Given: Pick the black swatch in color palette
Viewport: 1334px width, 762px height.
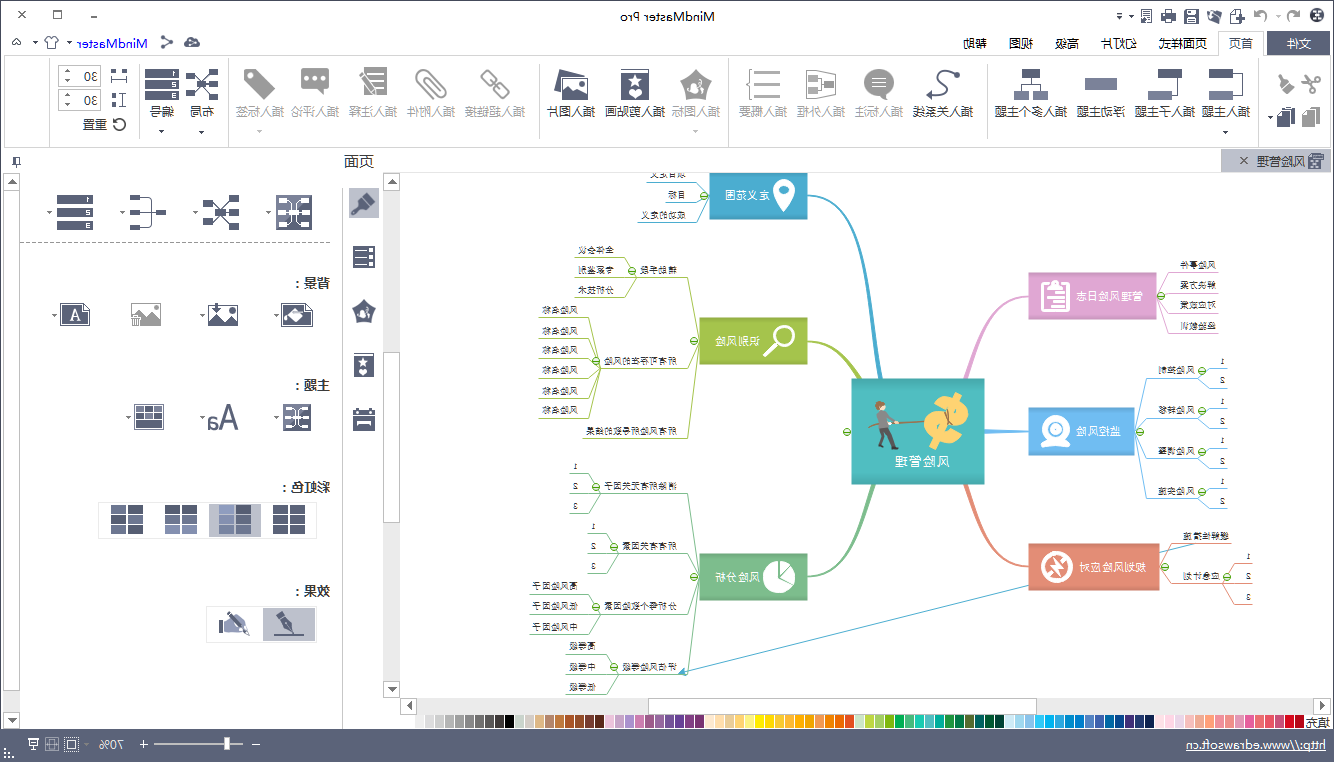Looking at the screenshot, I should click(509, 721).
